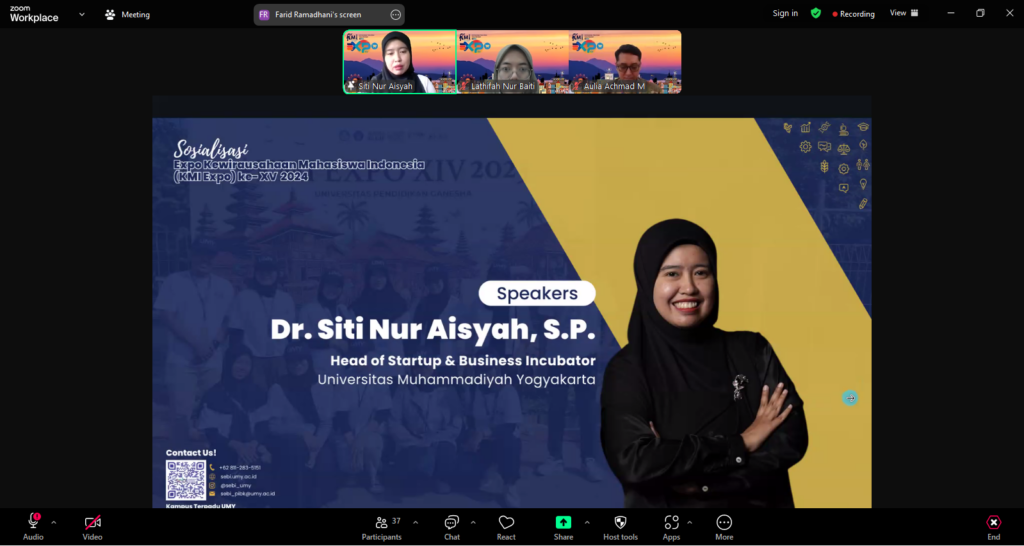Click the Recording indicator
The image size is (1024, 546).
[x=853, y=14]
